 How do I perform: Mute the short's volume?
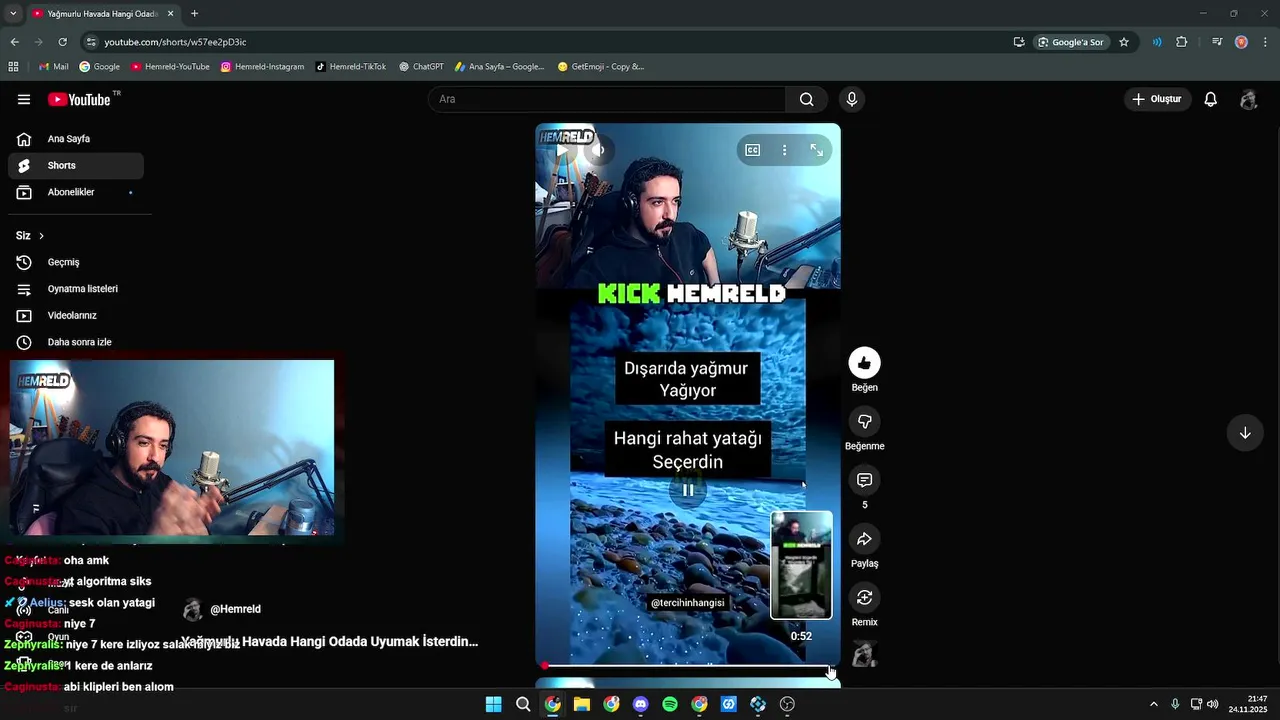click(598, 151)
